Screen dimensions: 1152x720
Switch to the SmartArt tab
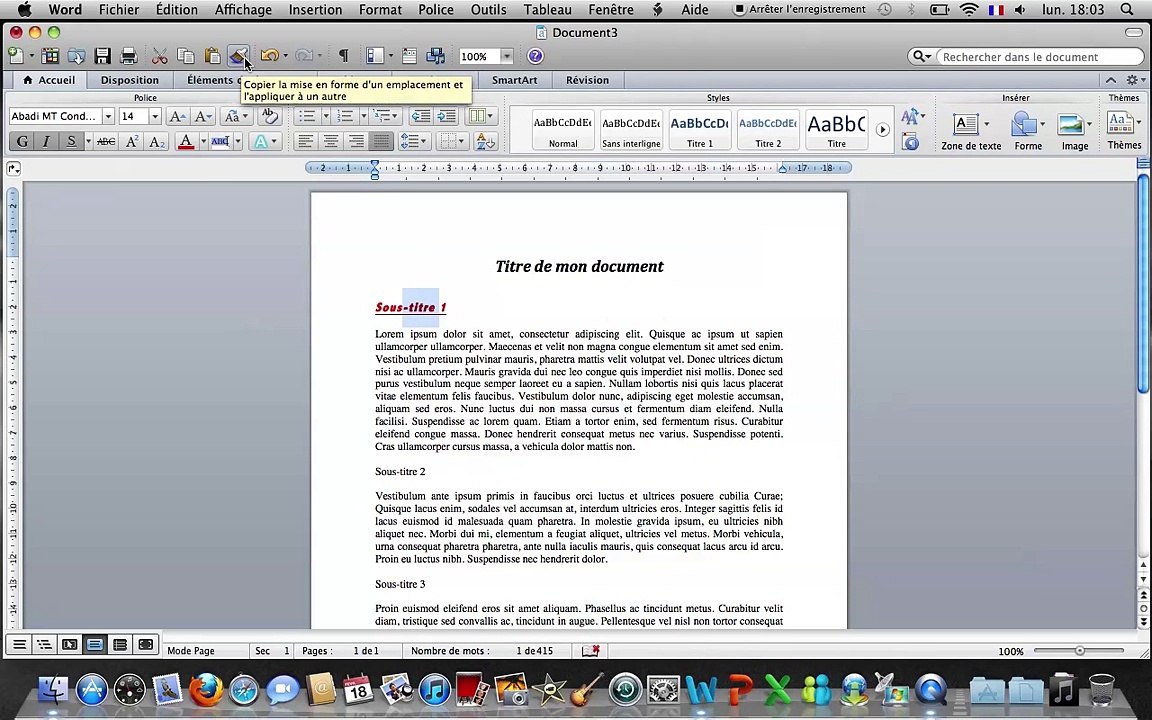pos(514,80)
